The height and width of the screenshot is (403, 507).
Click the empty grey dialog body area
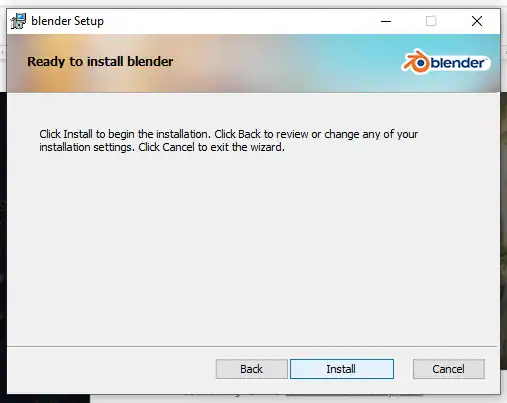252,247
